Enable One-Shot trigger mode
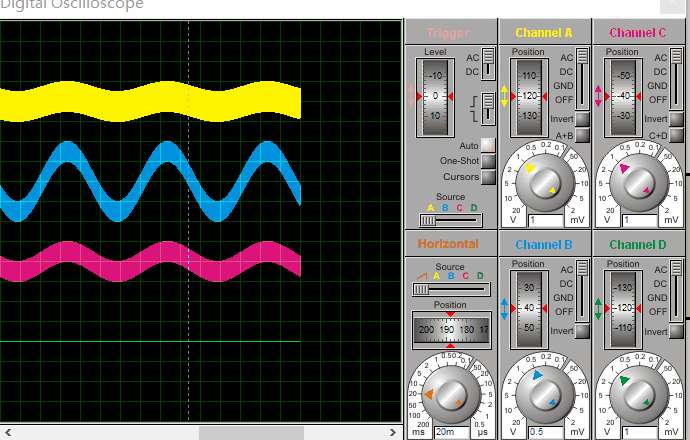 click(x=488, y=161)
